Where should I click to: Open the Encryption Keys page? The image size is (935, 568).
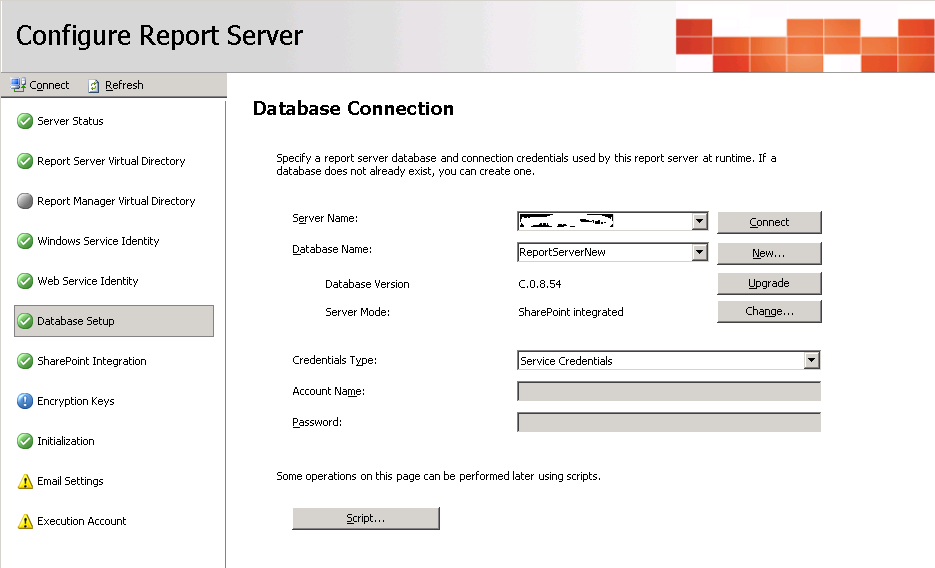(76, 401)
